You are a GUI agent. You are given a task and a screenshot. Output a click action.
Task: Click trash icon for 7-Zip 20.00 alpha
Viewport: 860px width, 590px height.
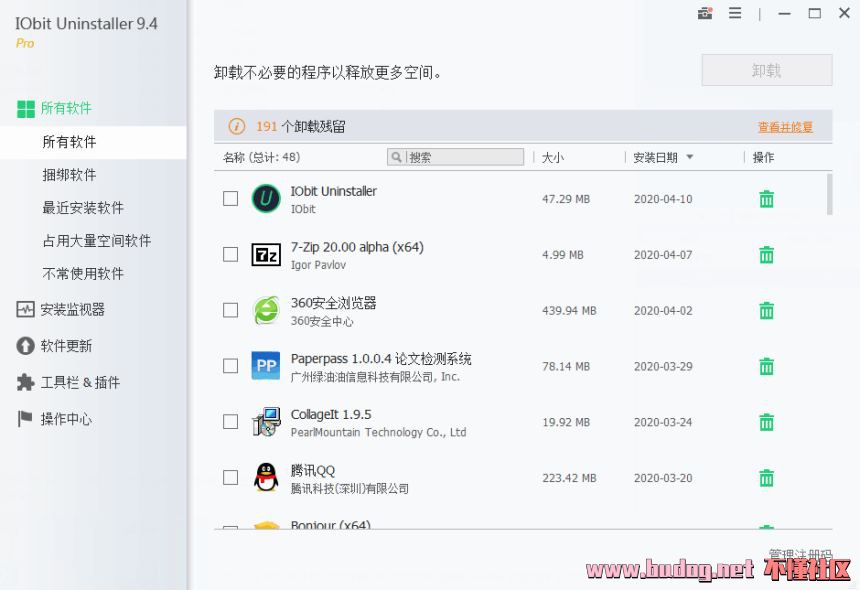point(766,254)
